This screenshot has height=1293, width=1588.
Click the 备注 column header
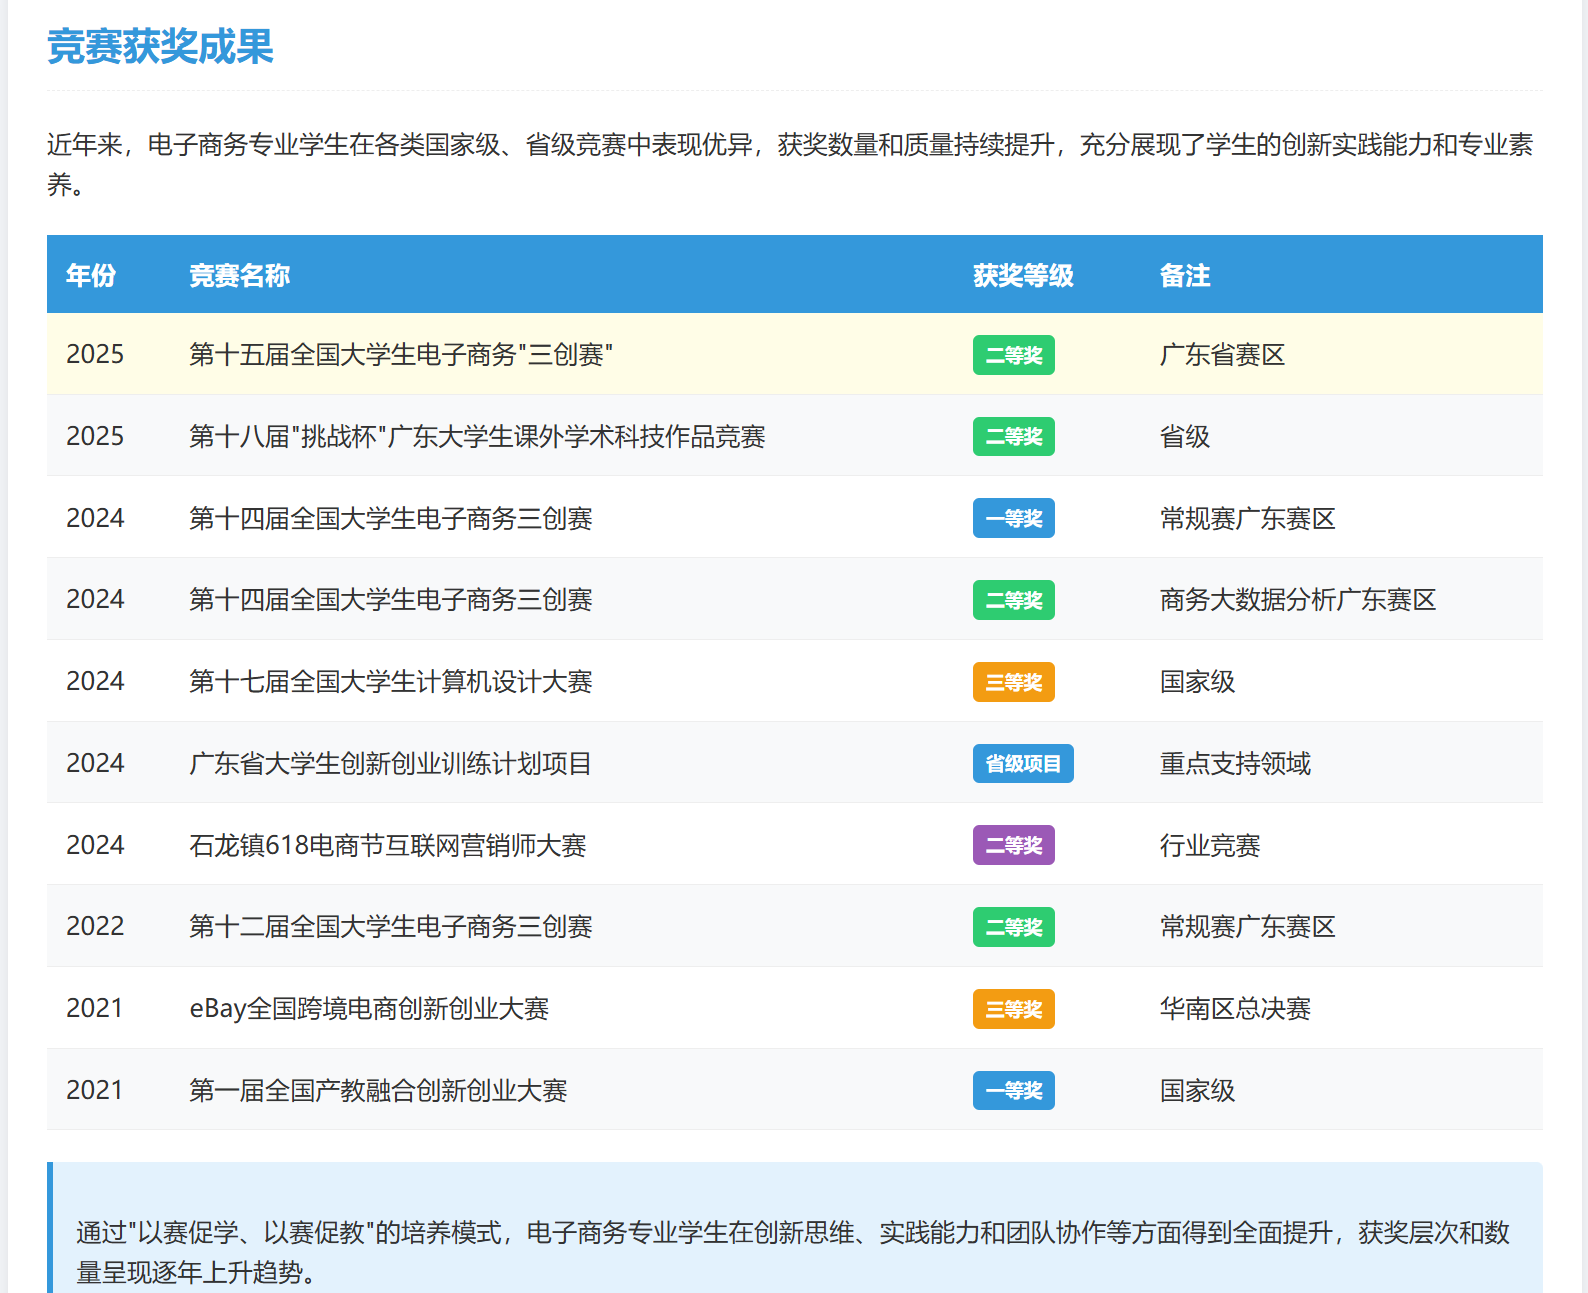tap(1184, 275)
